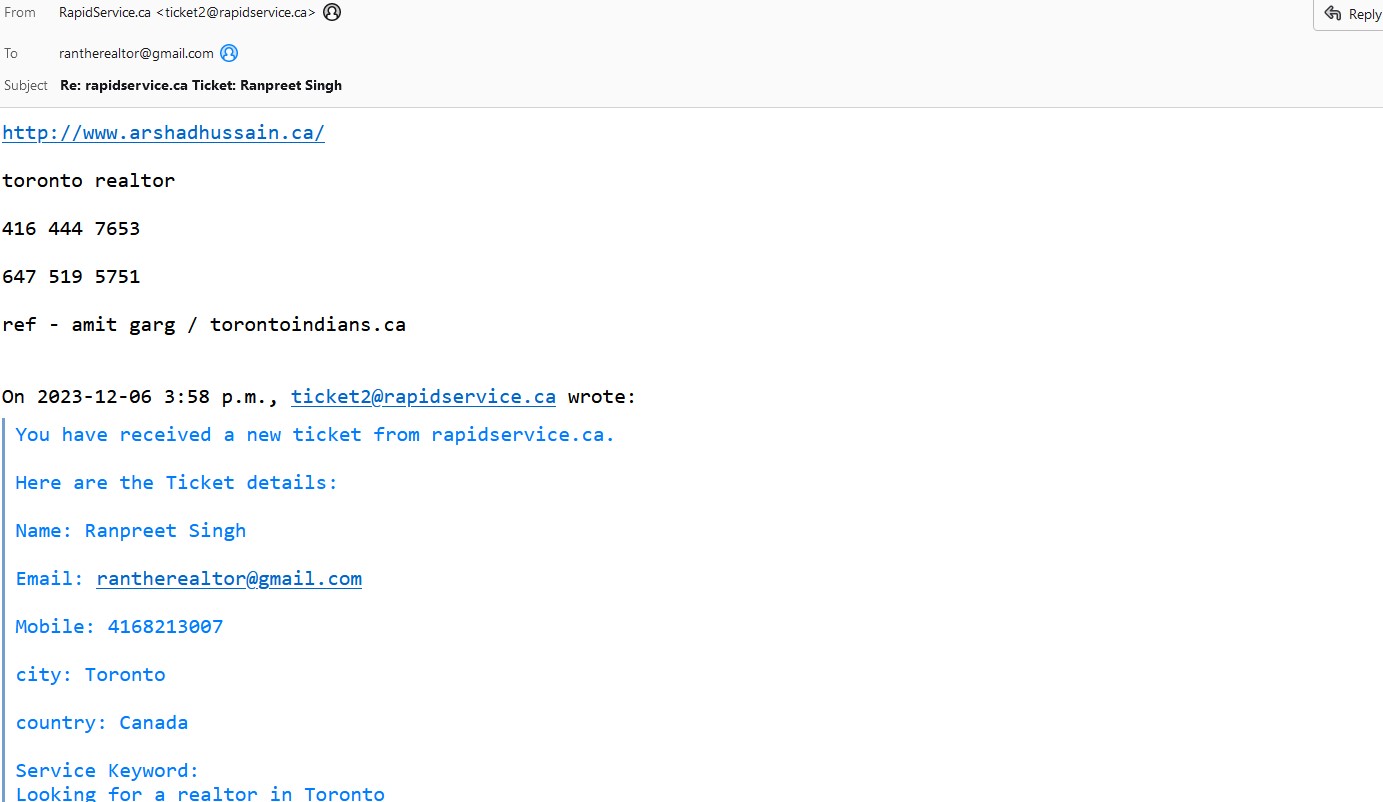The height and width of the screenshot is (802, 1383).
Task: Click the contact icon beside rantherealtor@gmail.com recipient
Action: point(229,53)
